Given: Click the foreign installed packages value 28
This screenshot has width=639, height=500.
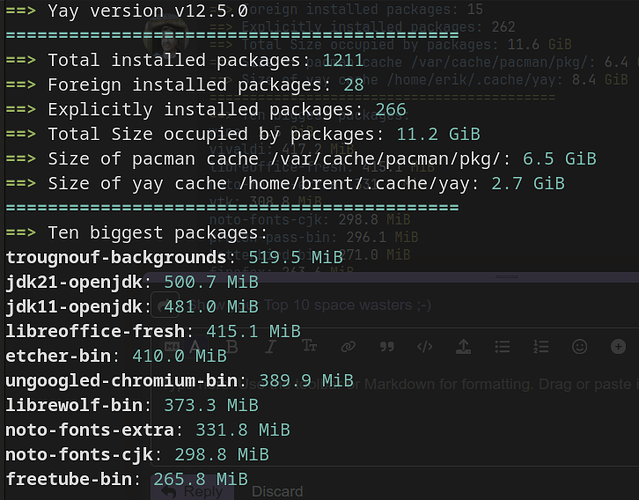Looking at the screenshot, I should pyautogui.click(x=353, y=85).
